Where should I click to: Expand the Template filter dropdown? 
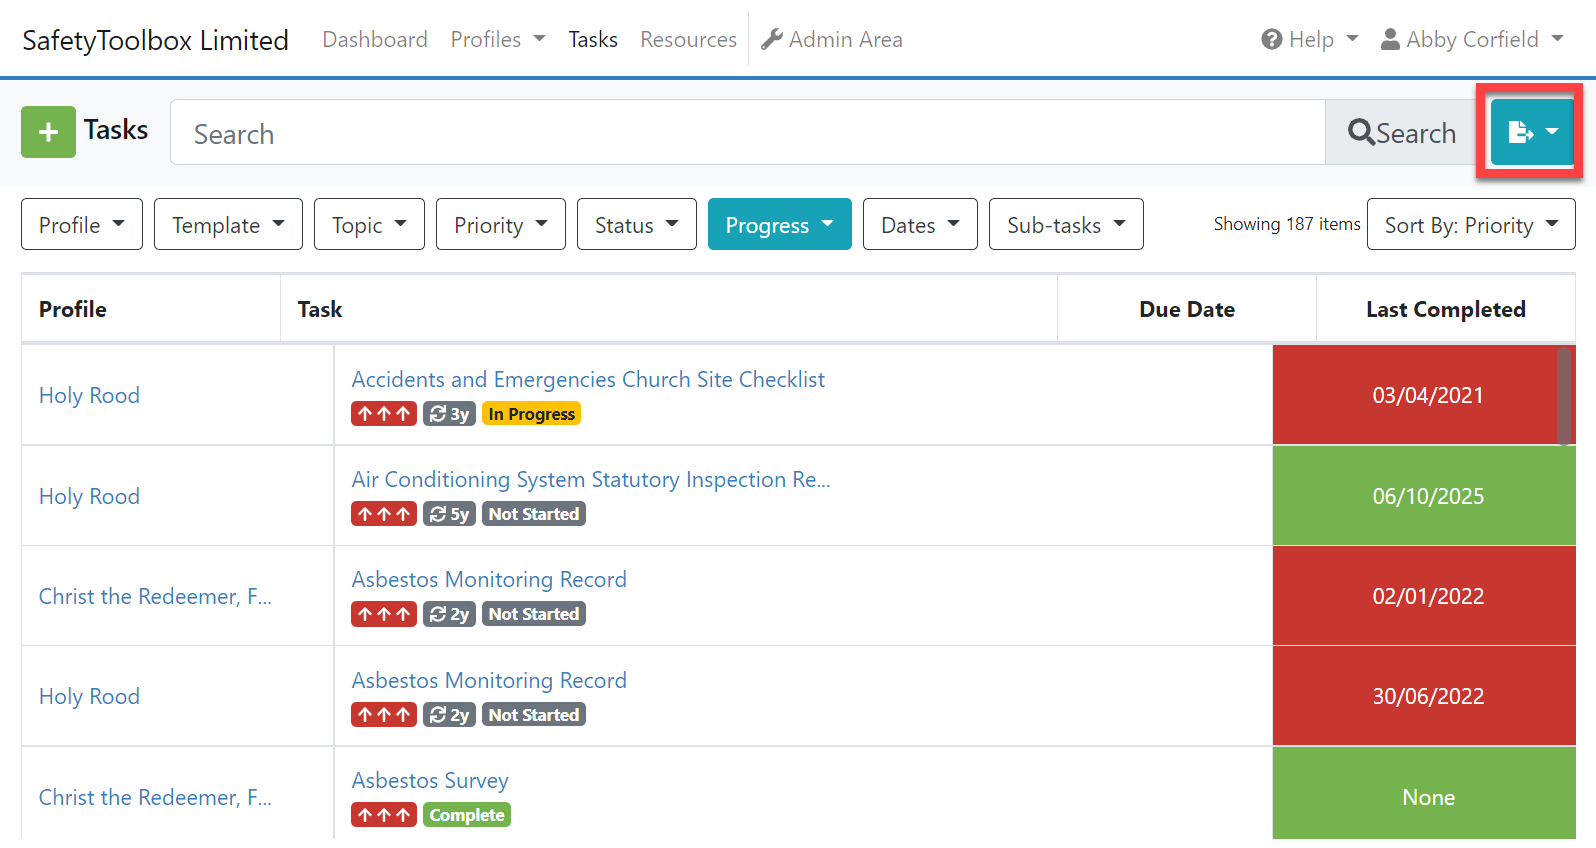click(228, 225)
